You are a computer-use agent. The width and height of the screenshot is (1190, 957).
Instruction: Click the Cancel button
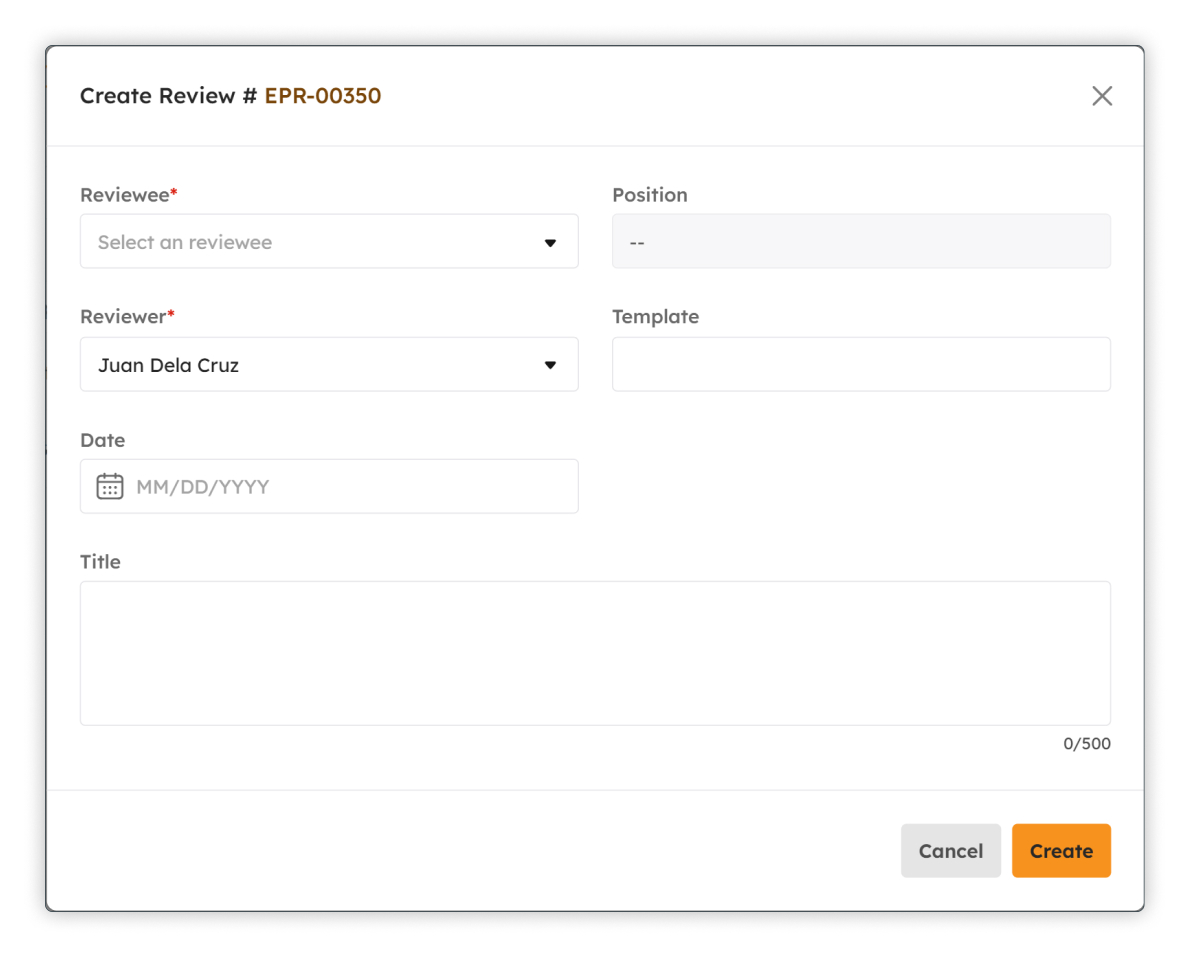pos(950,851)
